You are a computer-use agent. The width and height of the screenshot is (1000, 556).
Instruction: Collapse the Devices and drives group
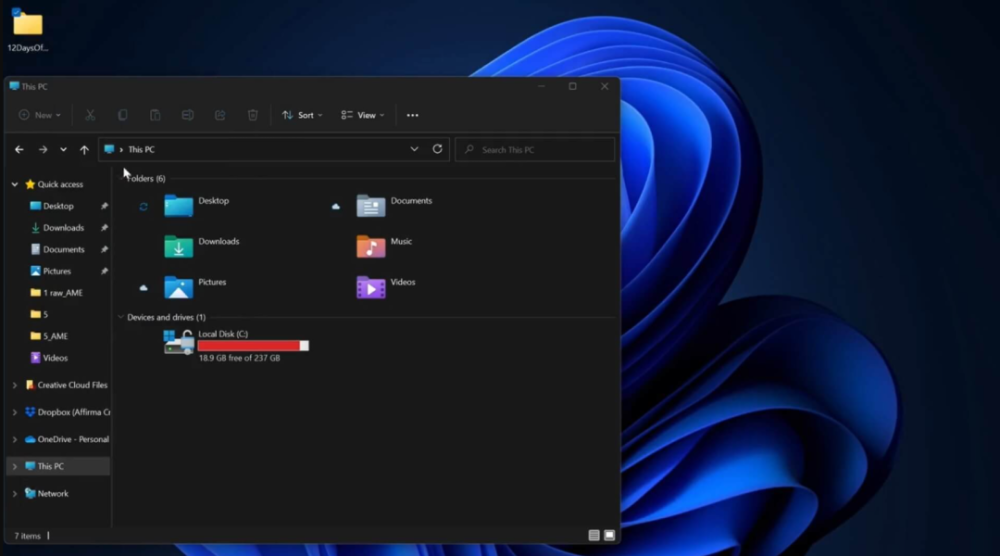121,317
